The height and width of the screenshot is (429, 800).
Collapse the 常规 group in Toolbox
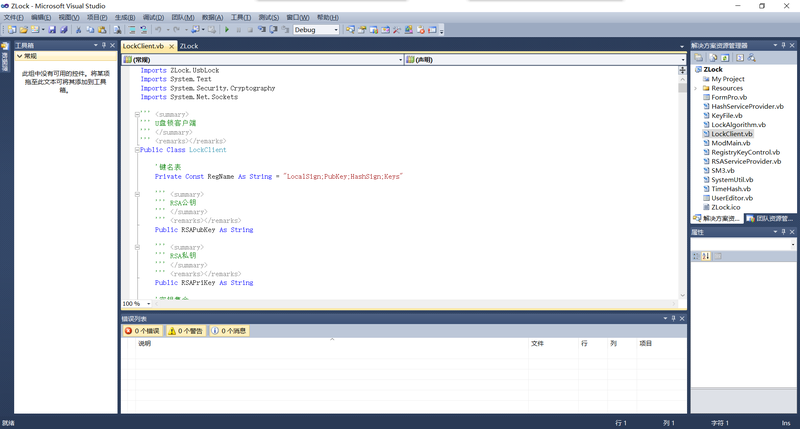tap(19, 56)
